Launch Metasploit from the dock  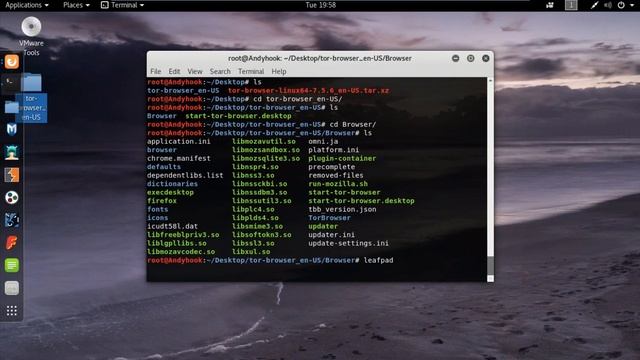(12, 129)
